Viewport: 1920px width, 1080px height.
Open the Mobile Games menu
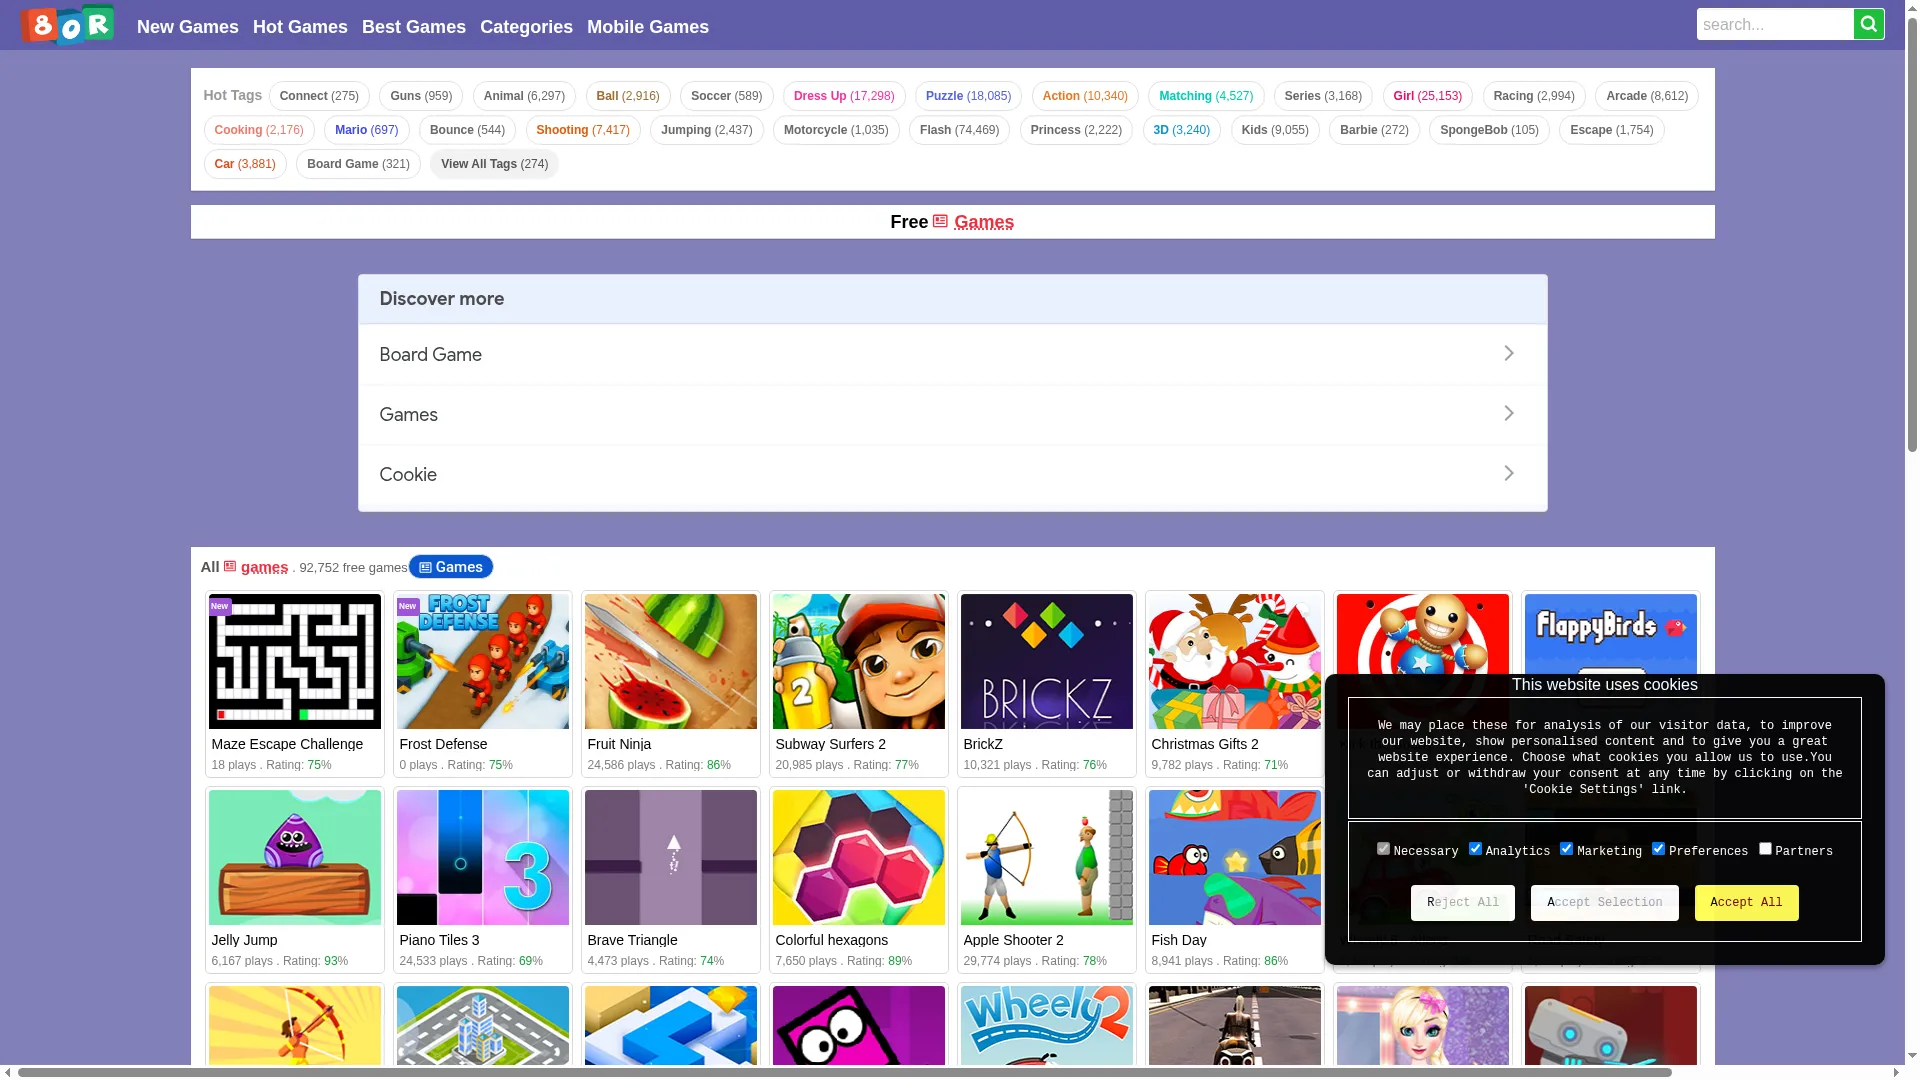(x=648, y=27)
